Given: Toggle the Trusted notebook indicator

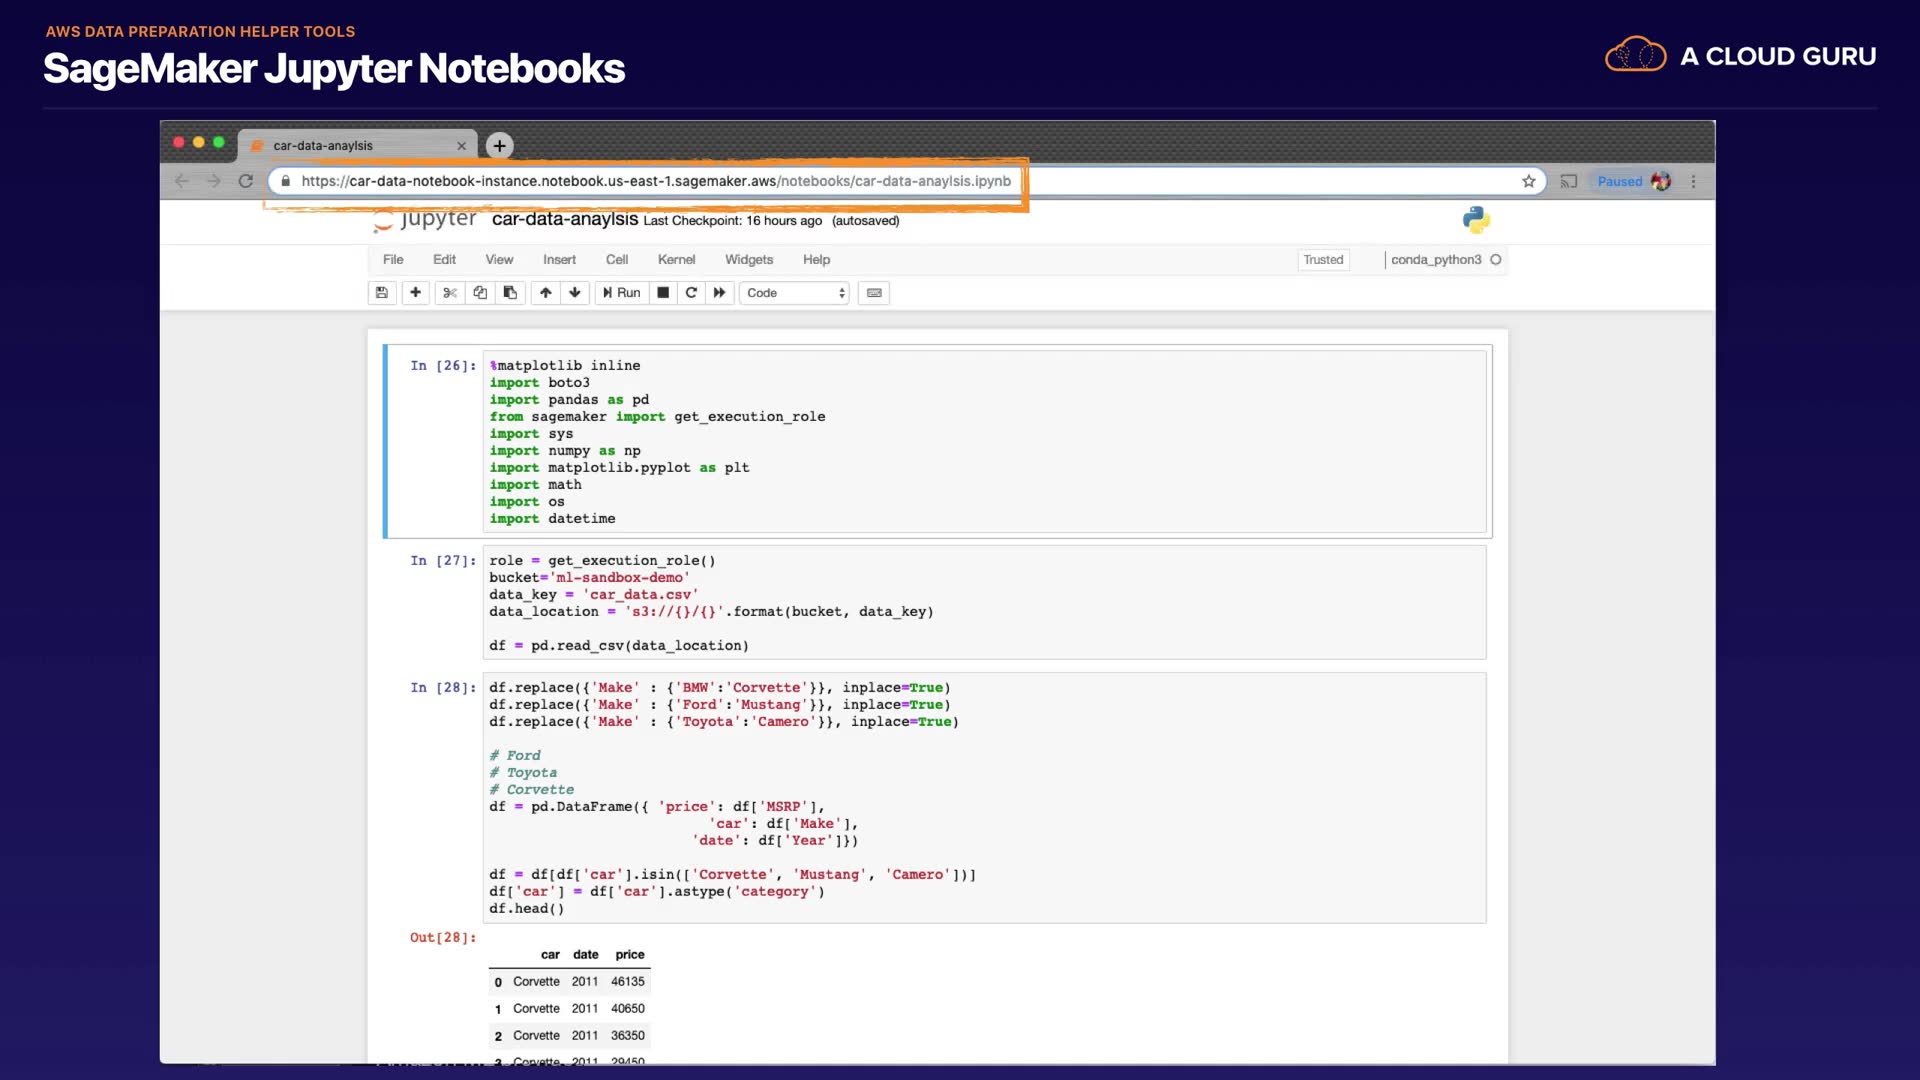Looking at the screenshot, I should click(1323, 260).
